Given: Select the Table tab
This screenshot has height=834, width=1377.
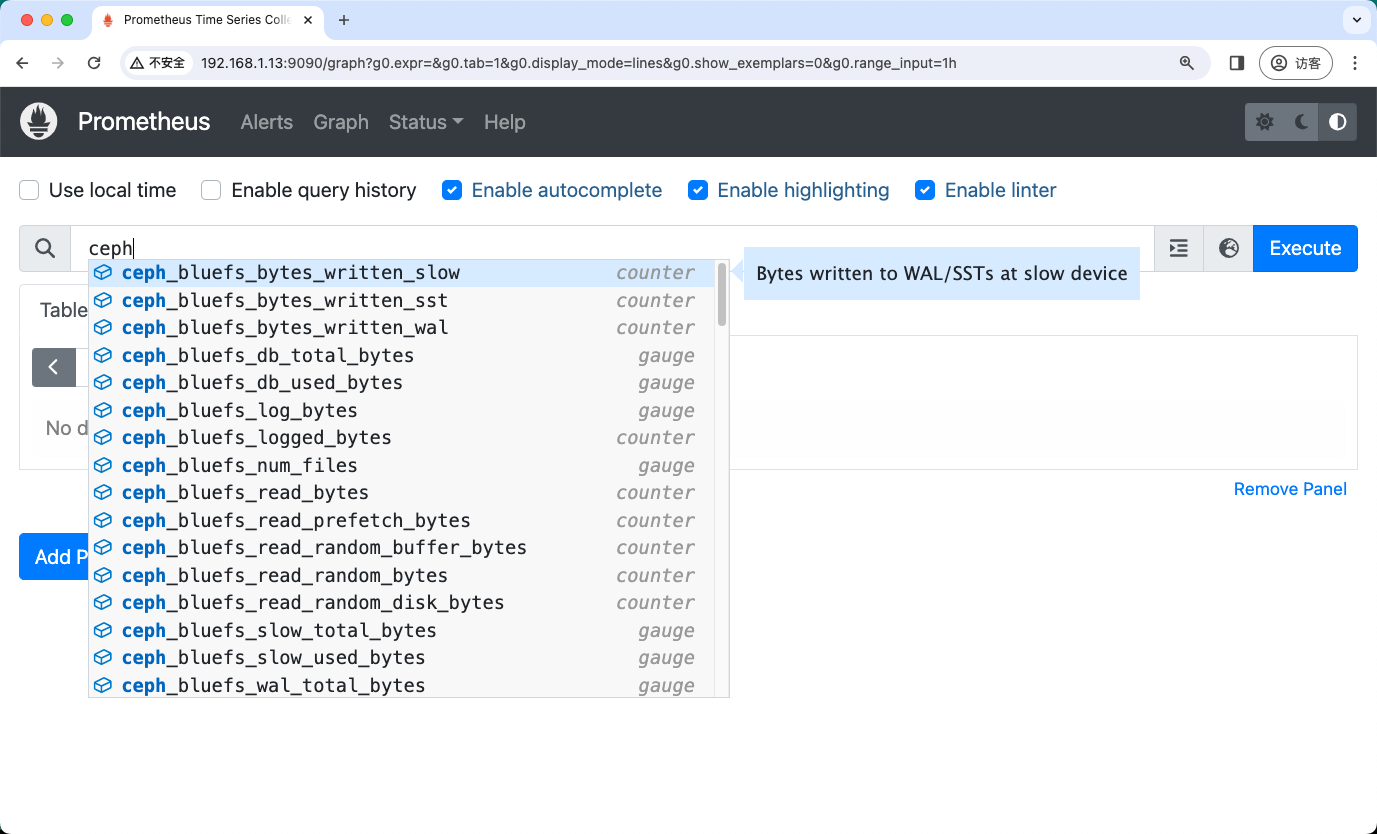Looking at the screenshot, I should 64,310.
